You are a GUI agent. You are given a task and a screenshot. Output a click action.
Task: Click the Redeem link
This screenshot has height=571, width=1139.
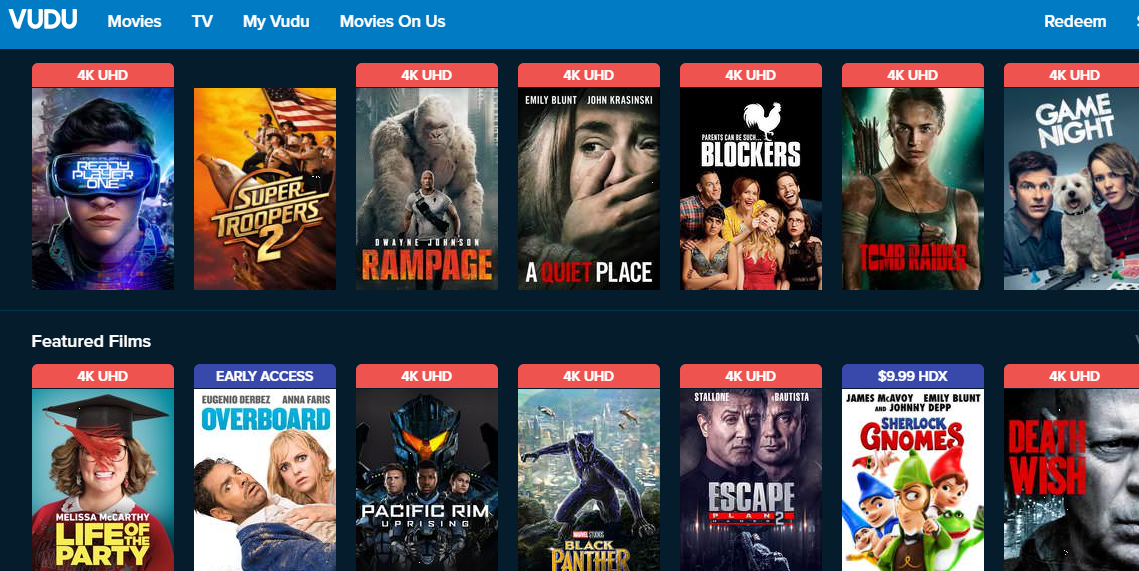(x=1075, y=22)
